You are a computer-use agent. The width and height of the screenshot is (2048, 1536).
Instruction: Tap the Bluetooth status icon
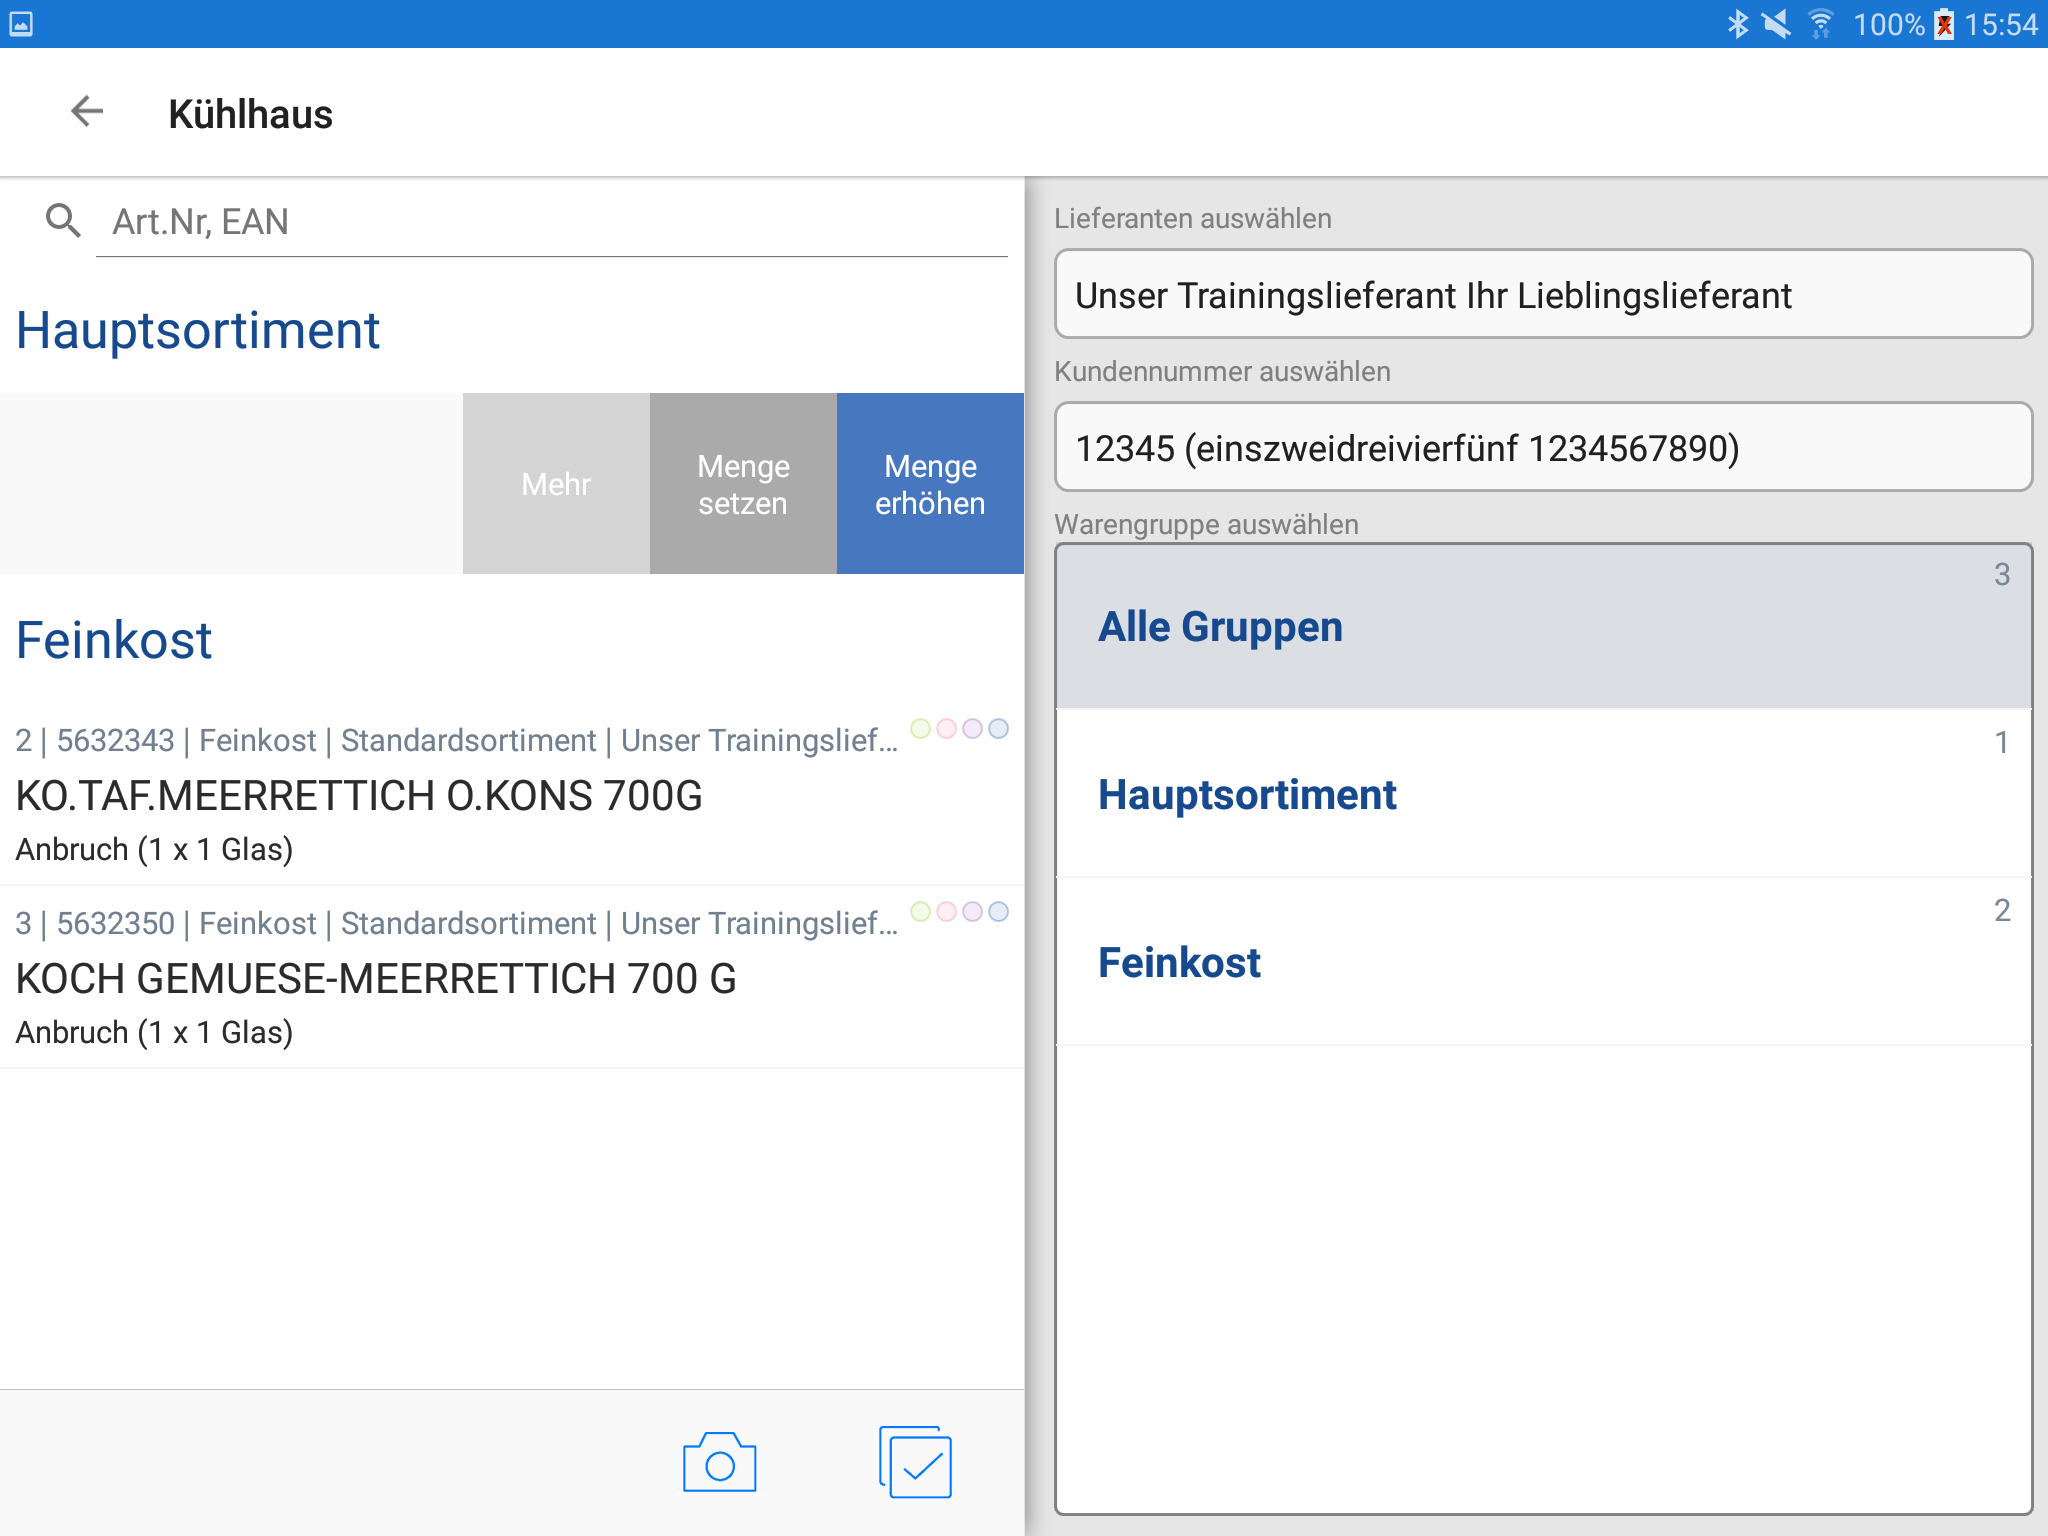click(1738, 24)
